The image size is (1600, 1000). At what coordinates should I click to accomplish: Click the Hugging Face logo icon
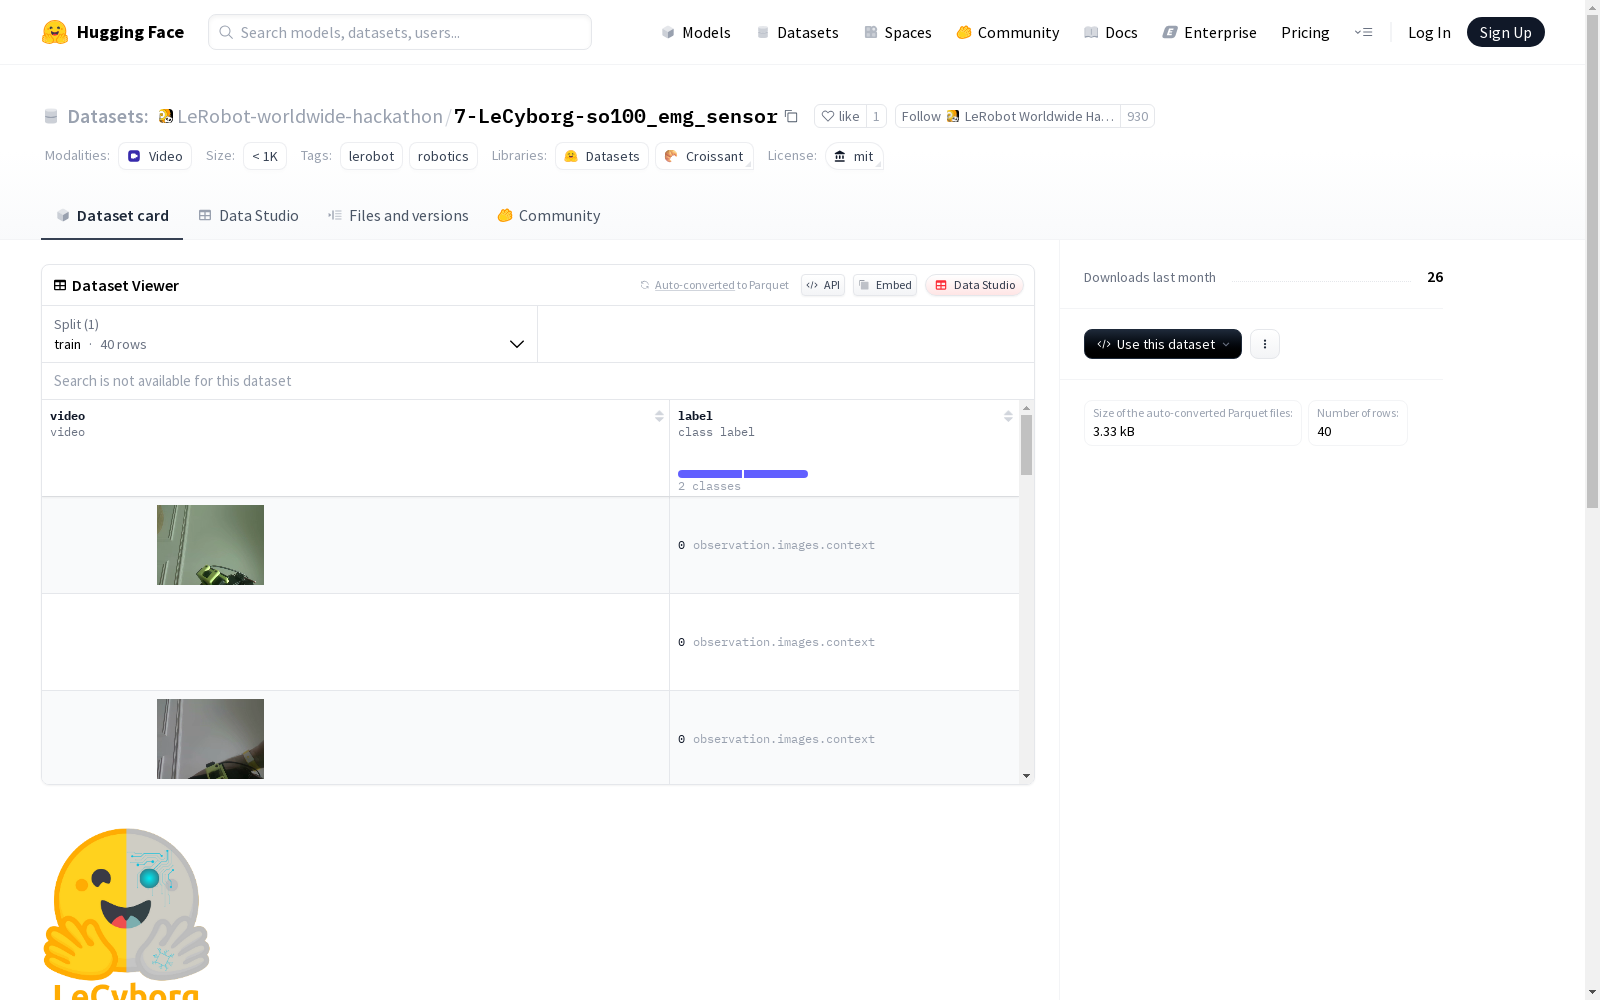click(x=55, y=32)
